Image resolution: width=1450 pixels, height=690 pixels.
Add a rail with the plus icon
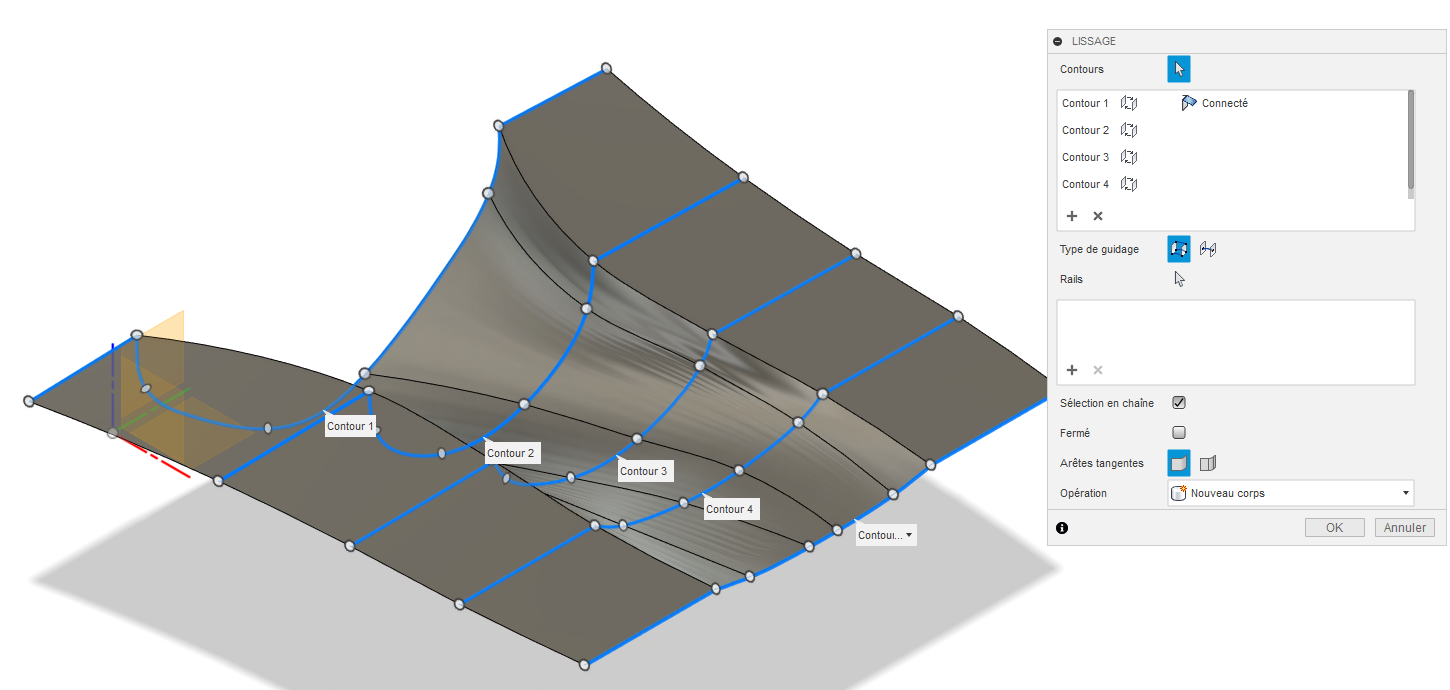click(x=1072, y=370)
